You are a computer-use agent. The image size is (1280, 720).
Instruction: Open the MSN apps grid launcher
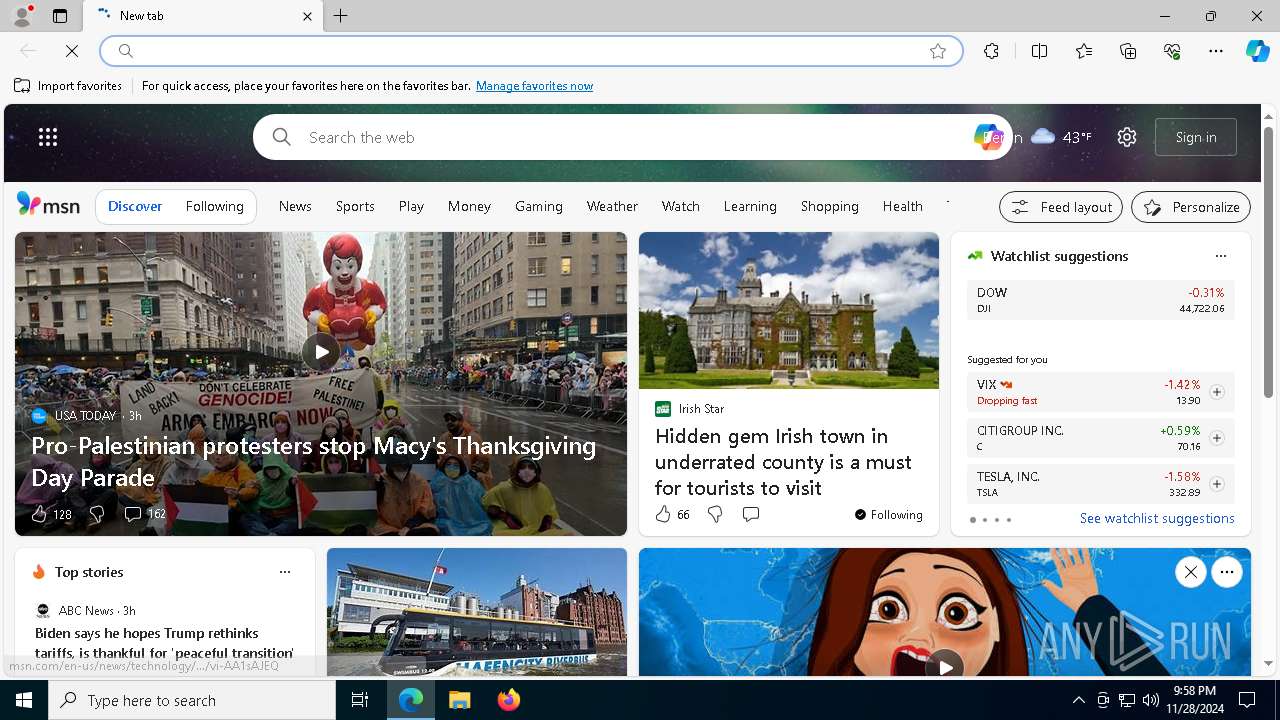point(48,137)
